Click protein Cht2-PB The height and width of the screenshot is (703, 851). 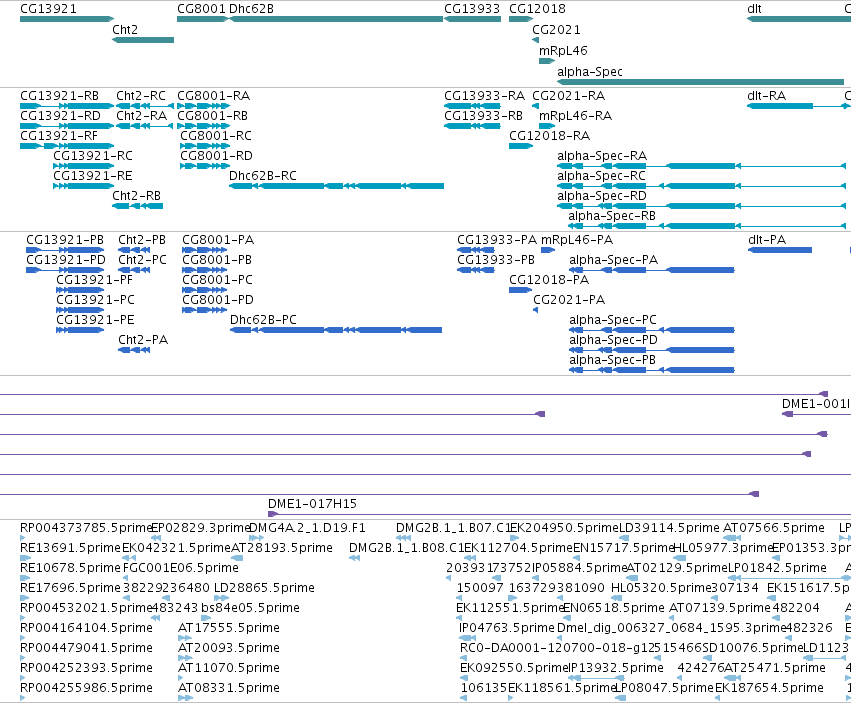click(x=134, y=250)
